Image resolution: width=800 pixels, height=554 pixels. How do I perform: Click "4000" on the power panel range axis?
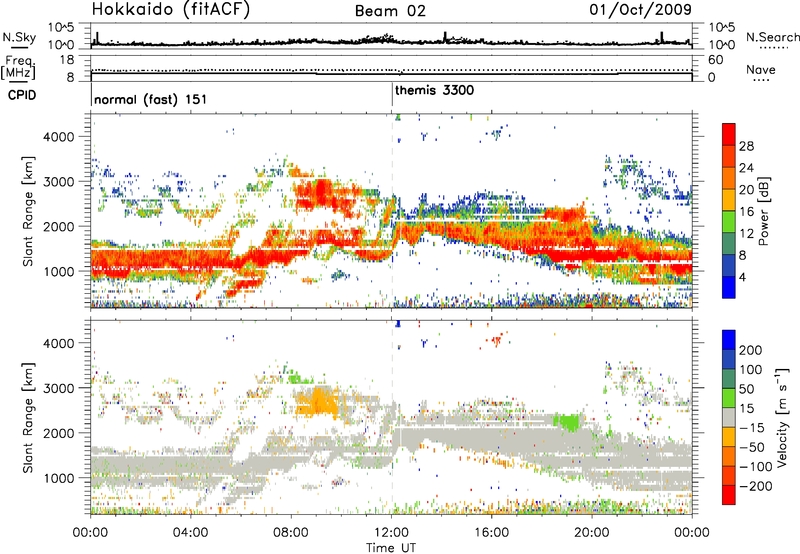58,137
